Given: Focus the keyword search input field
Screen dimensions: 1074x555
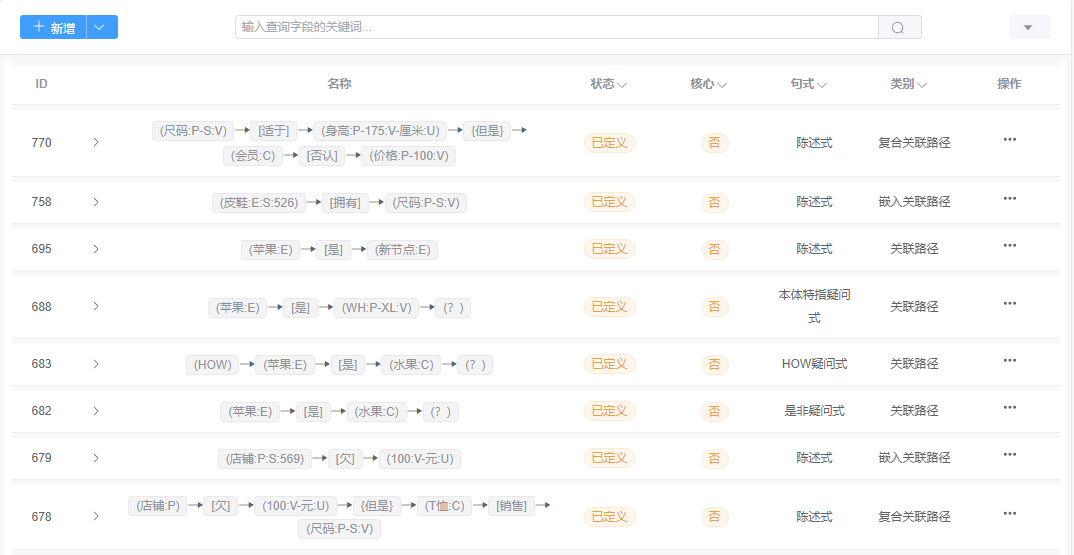Looking at the screenshot, I should point(556,28).
